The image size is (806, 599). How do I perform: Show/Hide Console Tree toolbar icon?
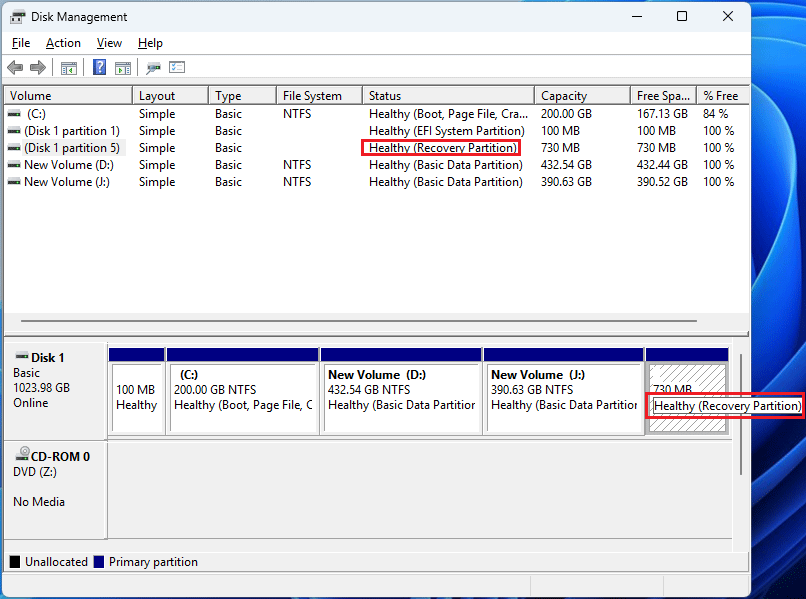(x=68, y=67)
